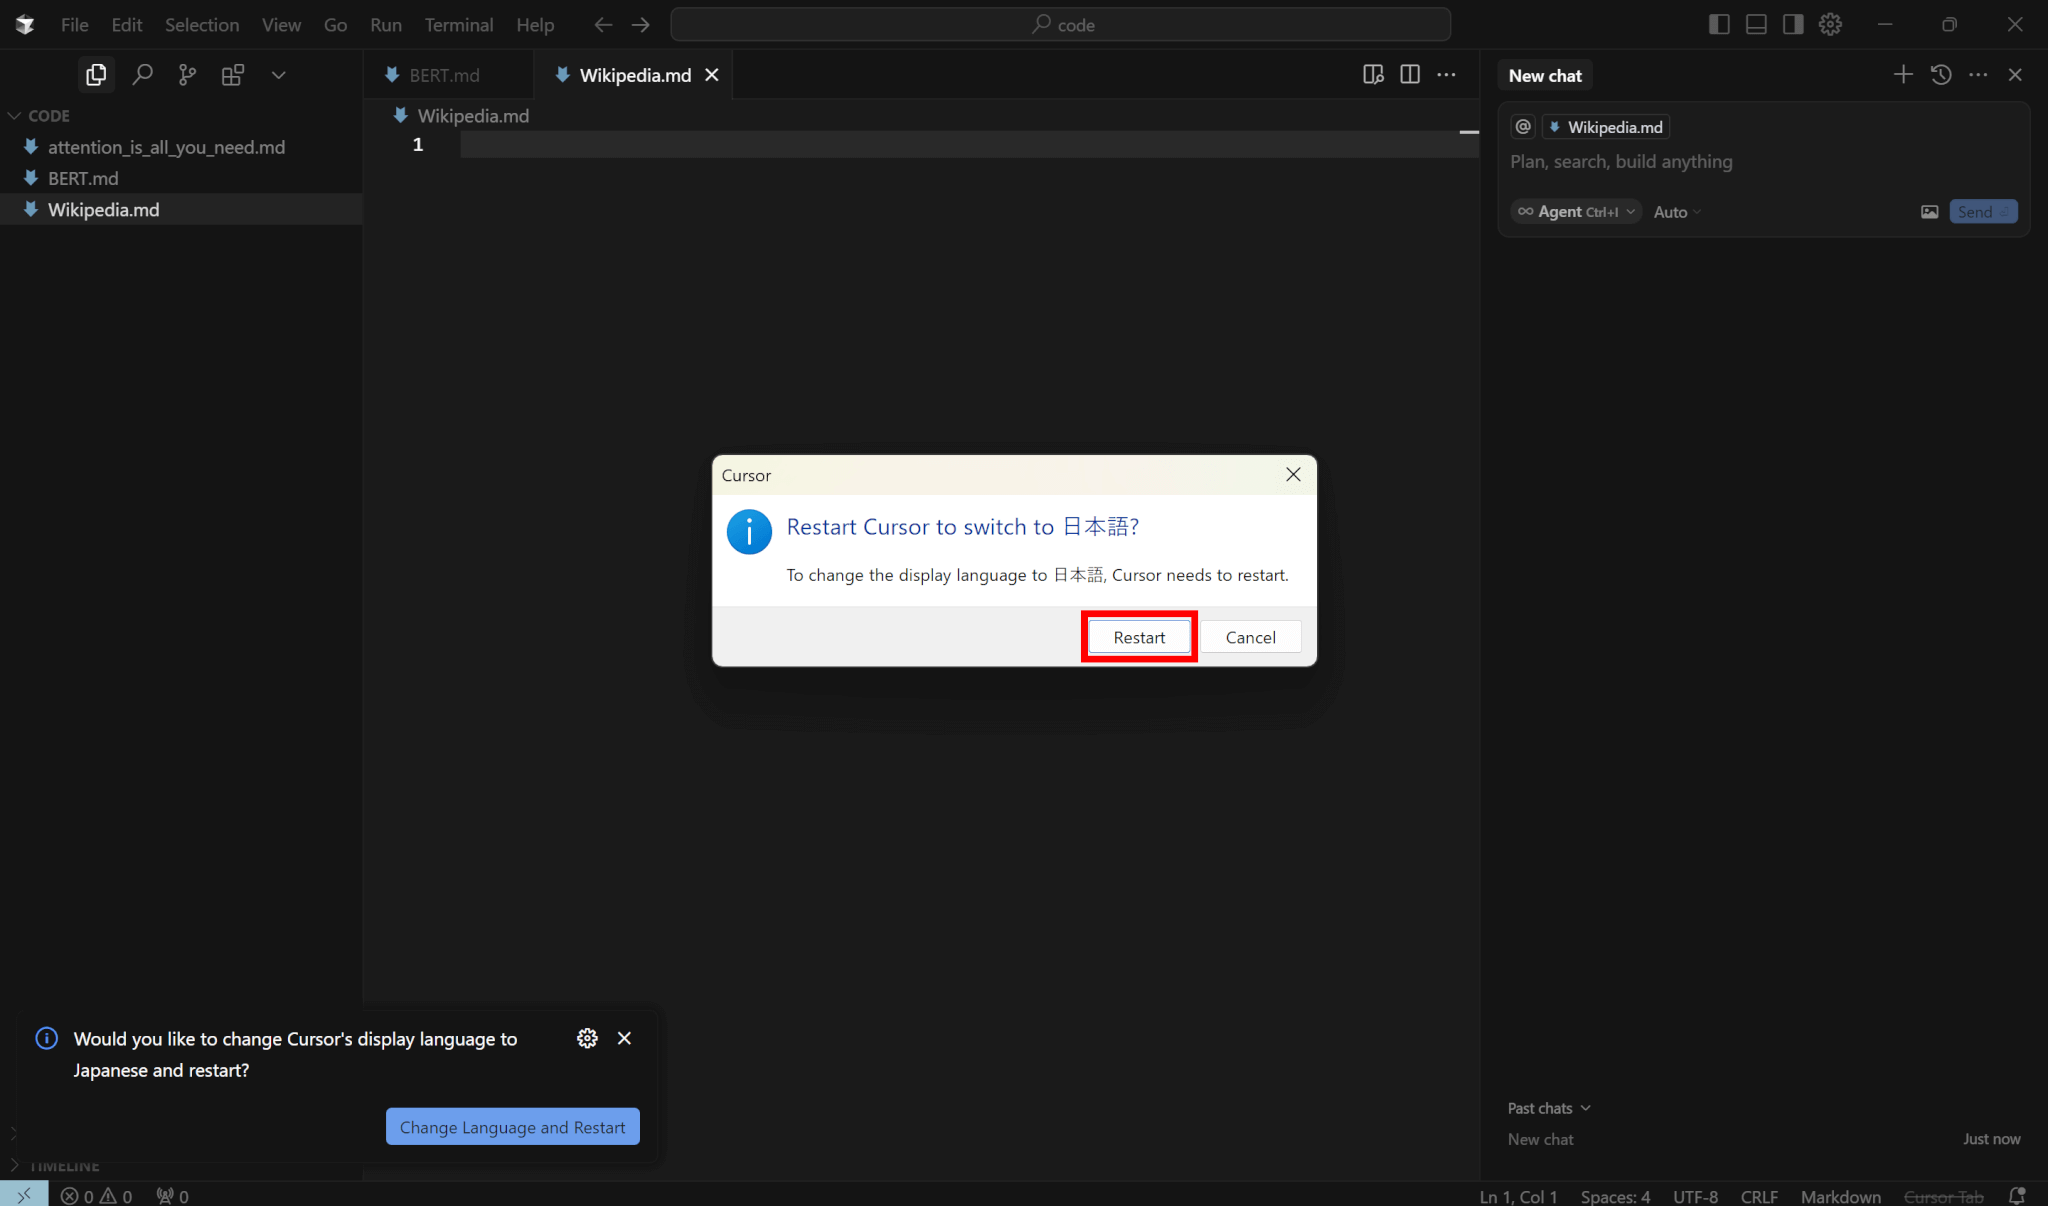The height and width of the screenshot is (1206, 2048).
Task: Open the Auto model dropdown
Action: coord(1677,212)
